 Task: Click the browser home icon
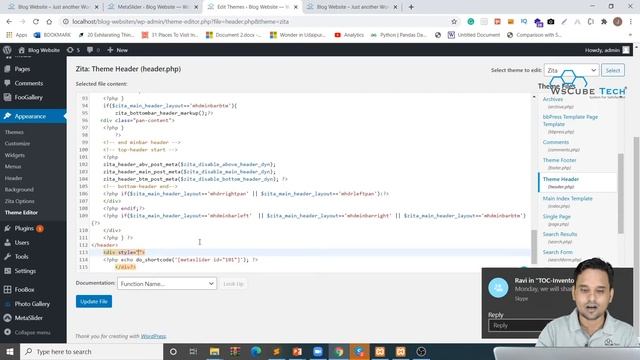pyautogui.click(x=49, y=22)
